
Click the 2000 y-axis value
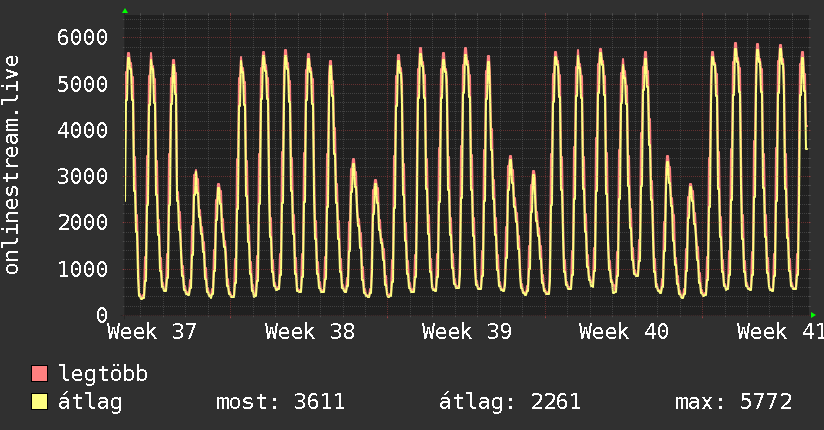coord(83,222)
